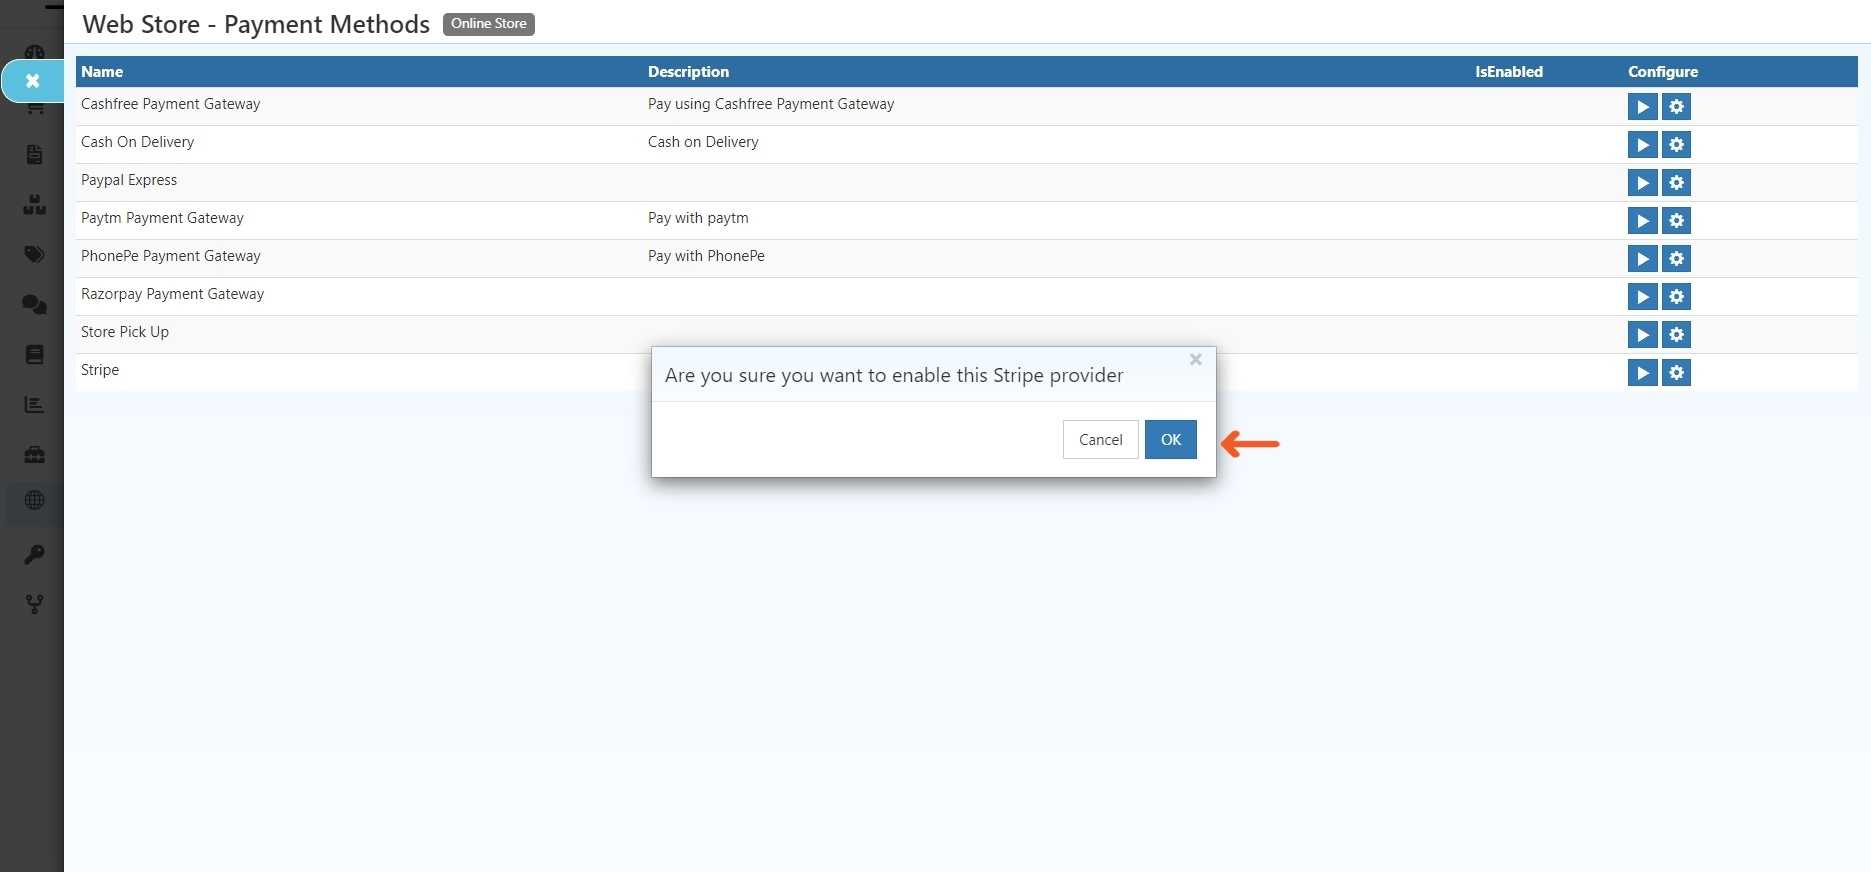This screenshot has height=872, width=1871.
Task: Click the 'Pay with paytm' description
Action: [698, 218]
